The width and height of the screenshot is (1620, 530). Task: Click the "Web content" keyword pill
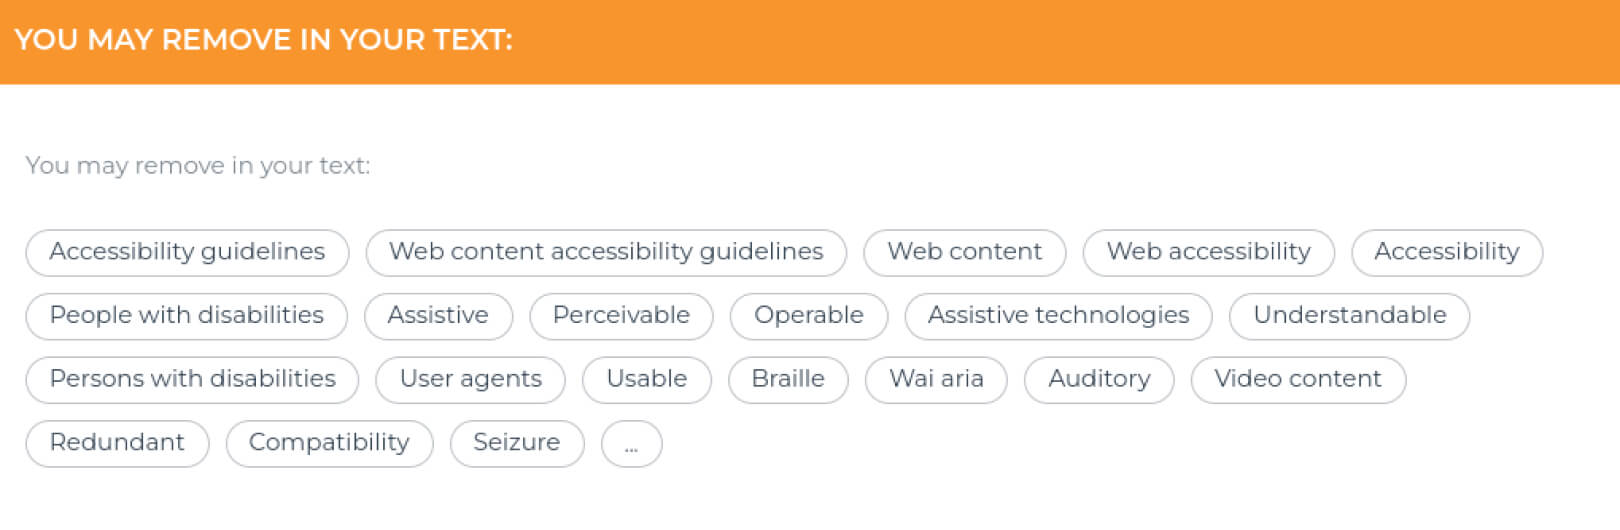[964, 252]
